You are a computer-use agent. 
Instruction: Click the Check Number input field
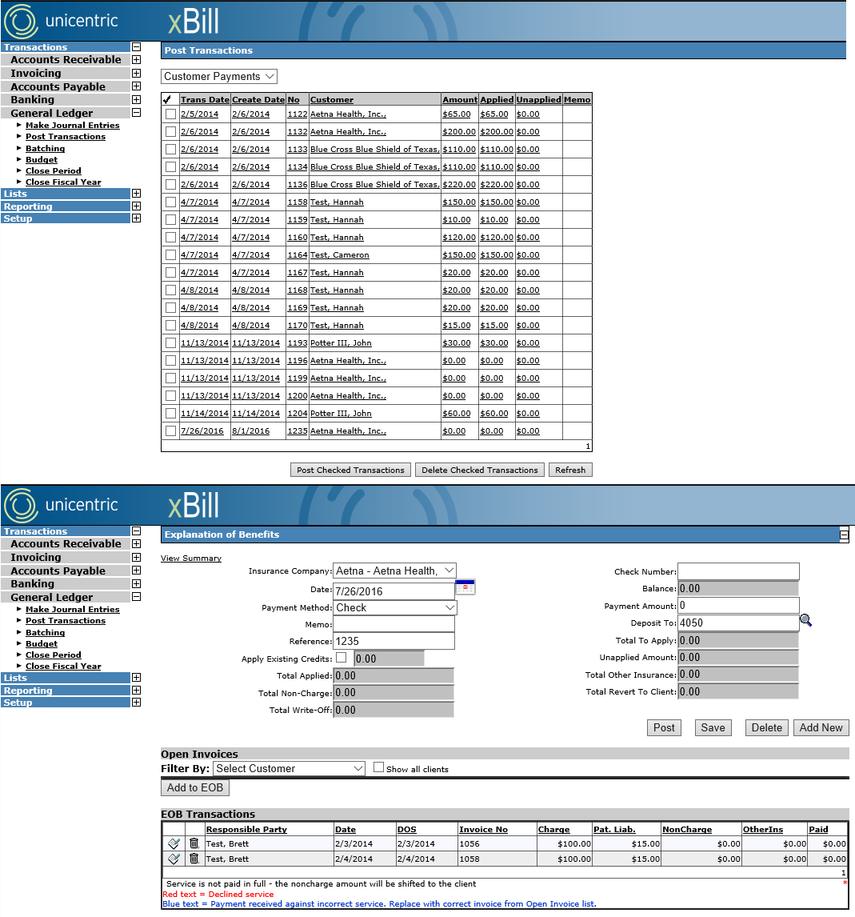pos(739,571)
